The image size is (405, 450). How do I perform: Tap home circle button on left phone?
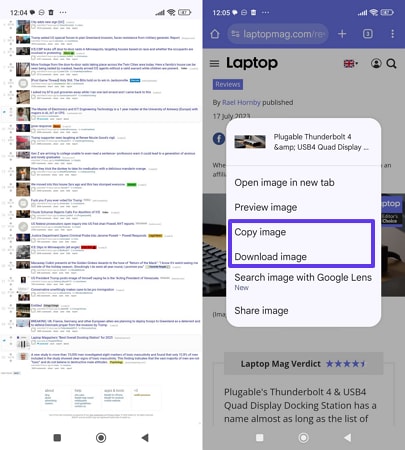pyautogui.click(x=101, y=438)
